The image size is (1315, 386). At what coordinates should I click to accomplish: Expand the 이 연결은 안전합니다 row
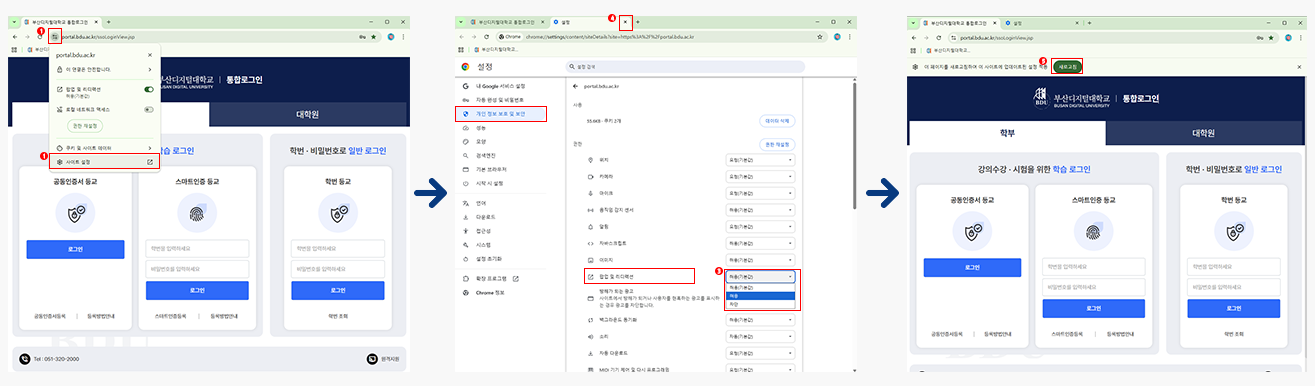[x=104, y=69]
